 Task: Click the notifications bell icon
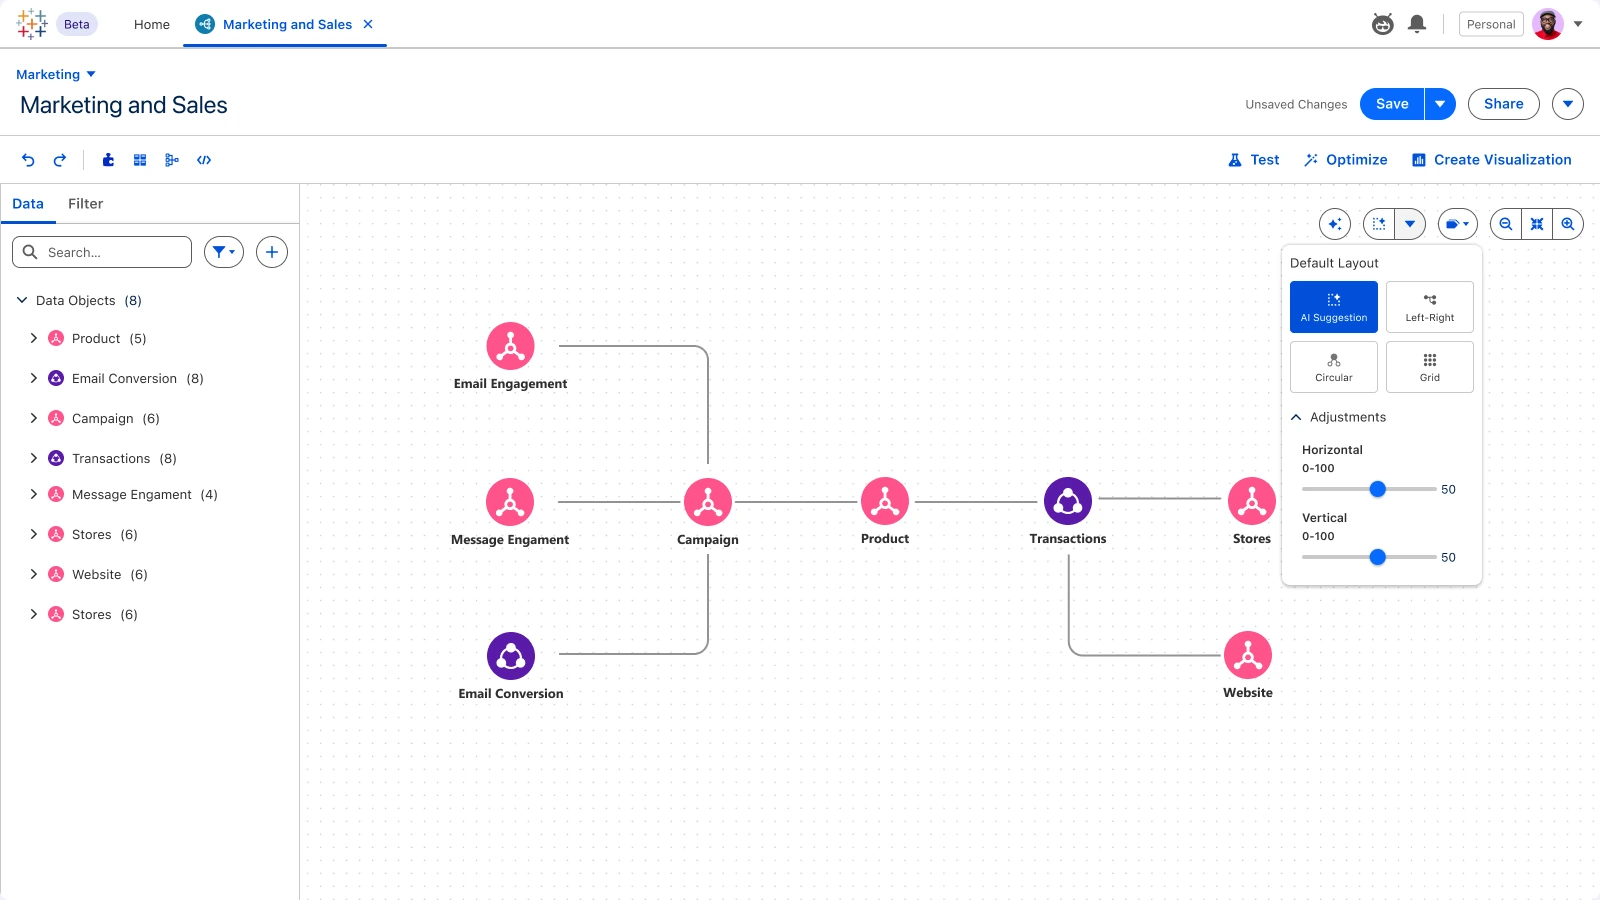tap(1417, 24)
